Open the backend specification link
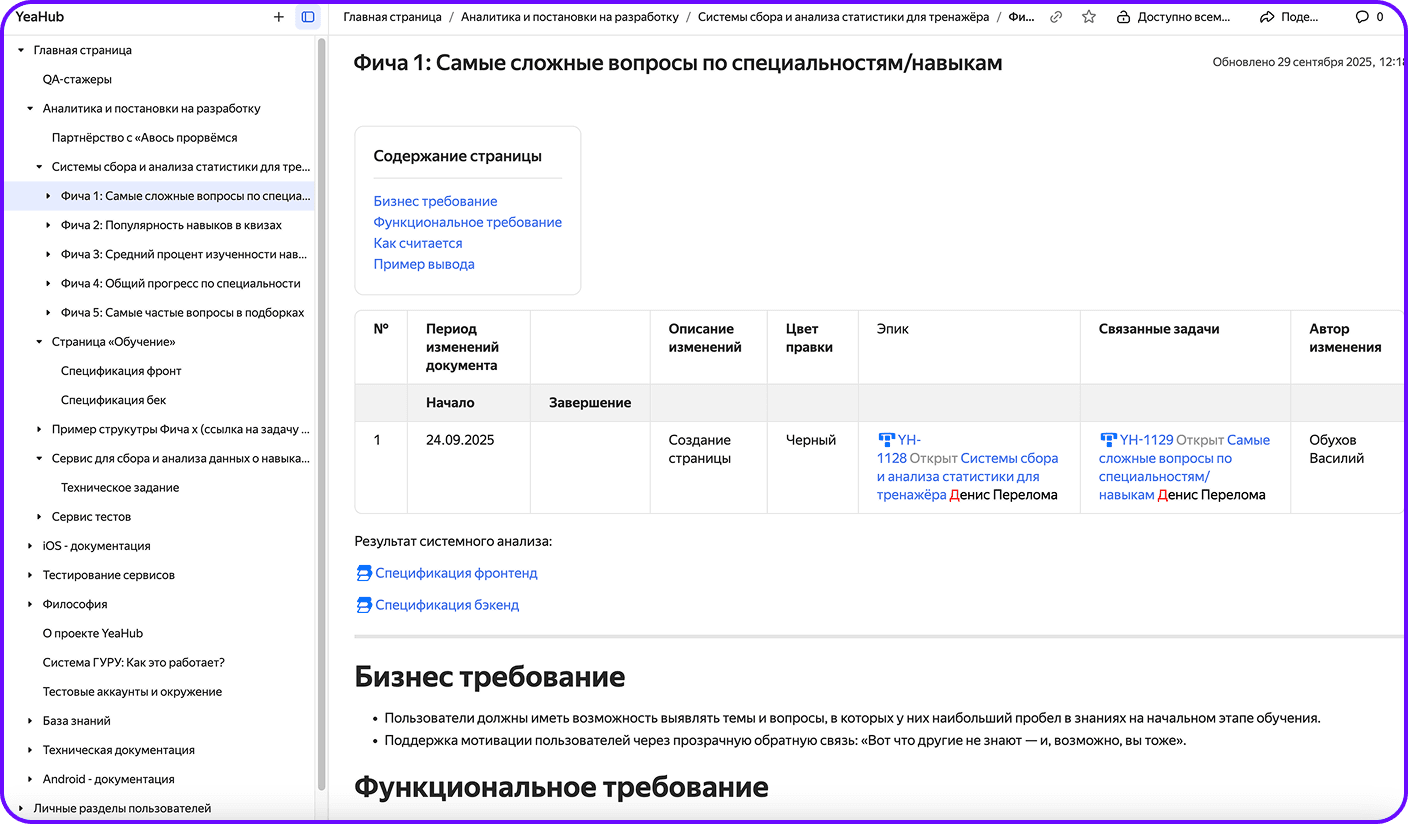The image size is (1408, 824). tap(446, 605)
